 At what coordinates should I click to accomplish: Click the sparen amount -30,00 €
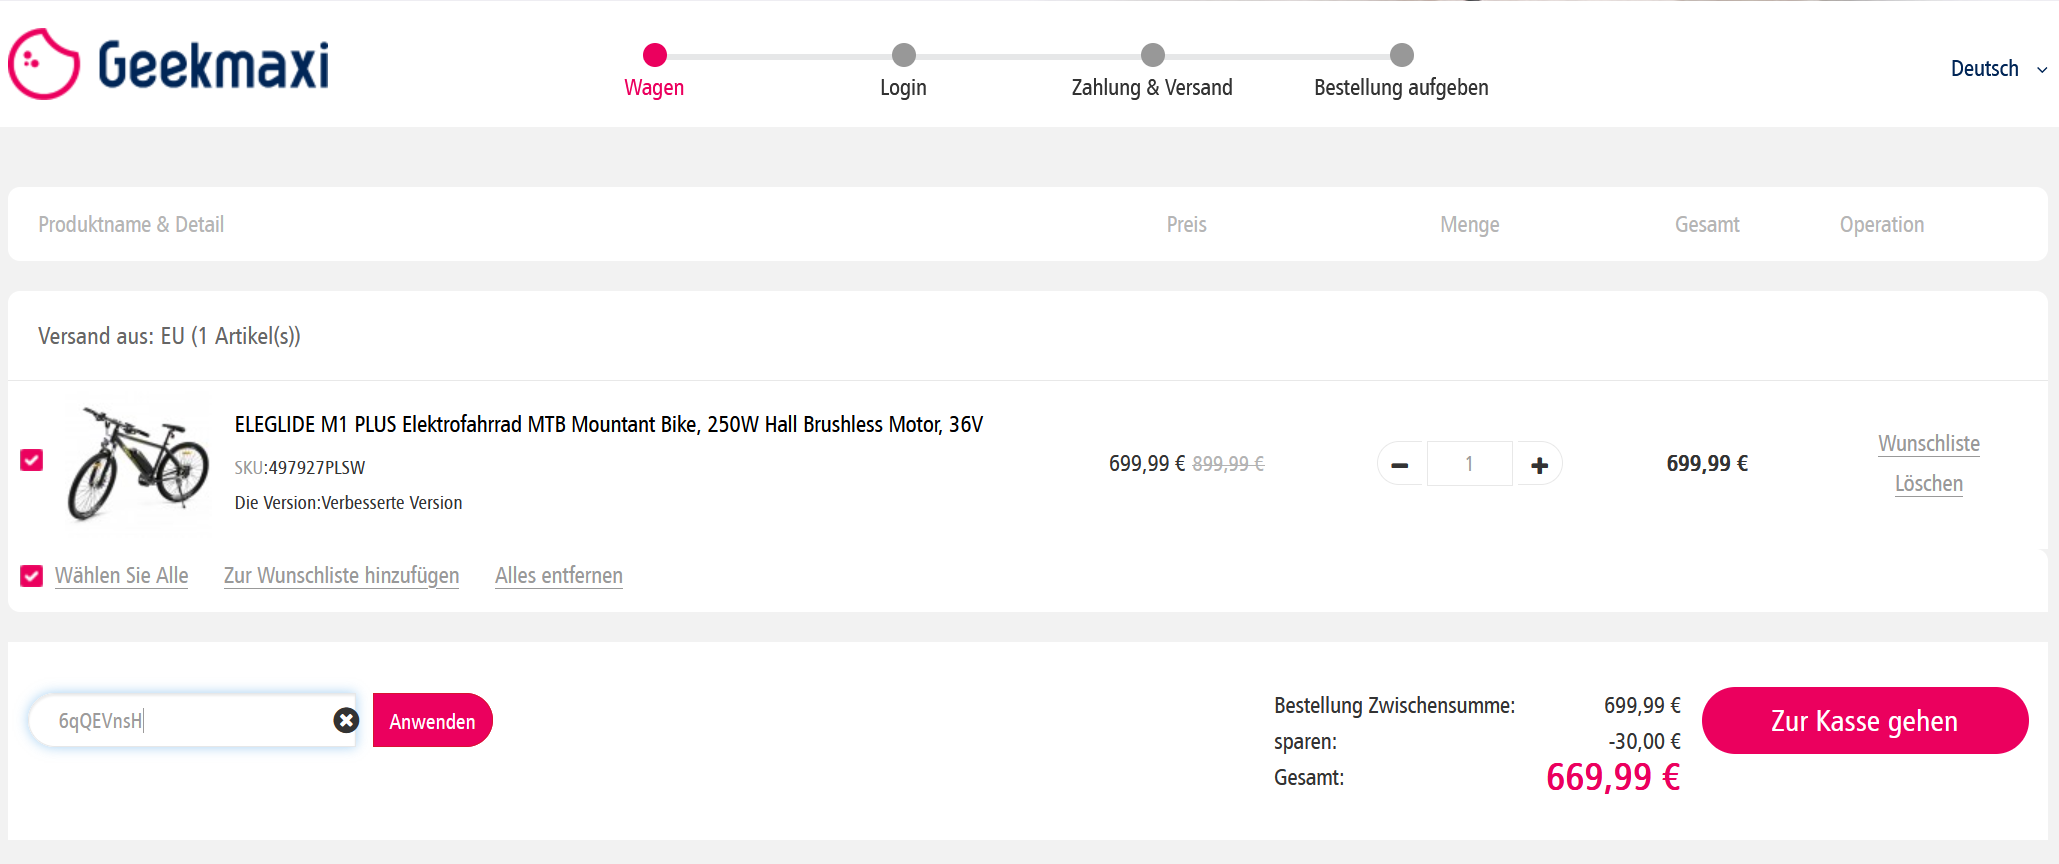pos(1644,741)
